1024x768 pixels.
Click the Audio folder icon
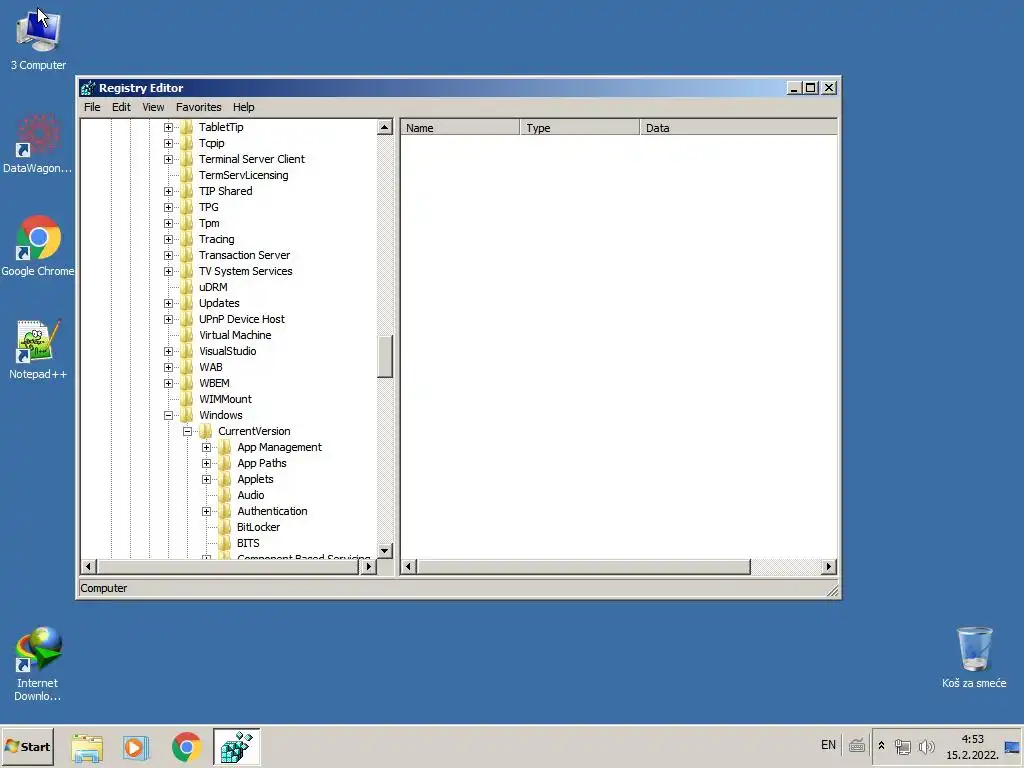[225, 495]
